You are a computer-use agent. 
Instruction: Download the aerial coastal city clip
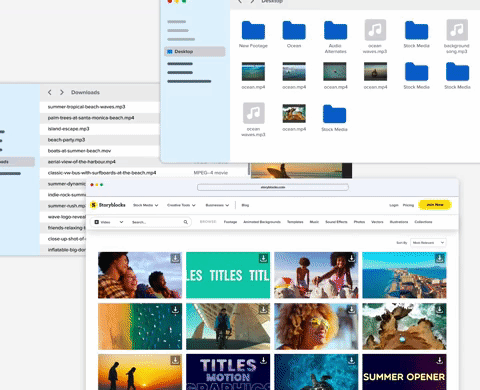(440, 258)
